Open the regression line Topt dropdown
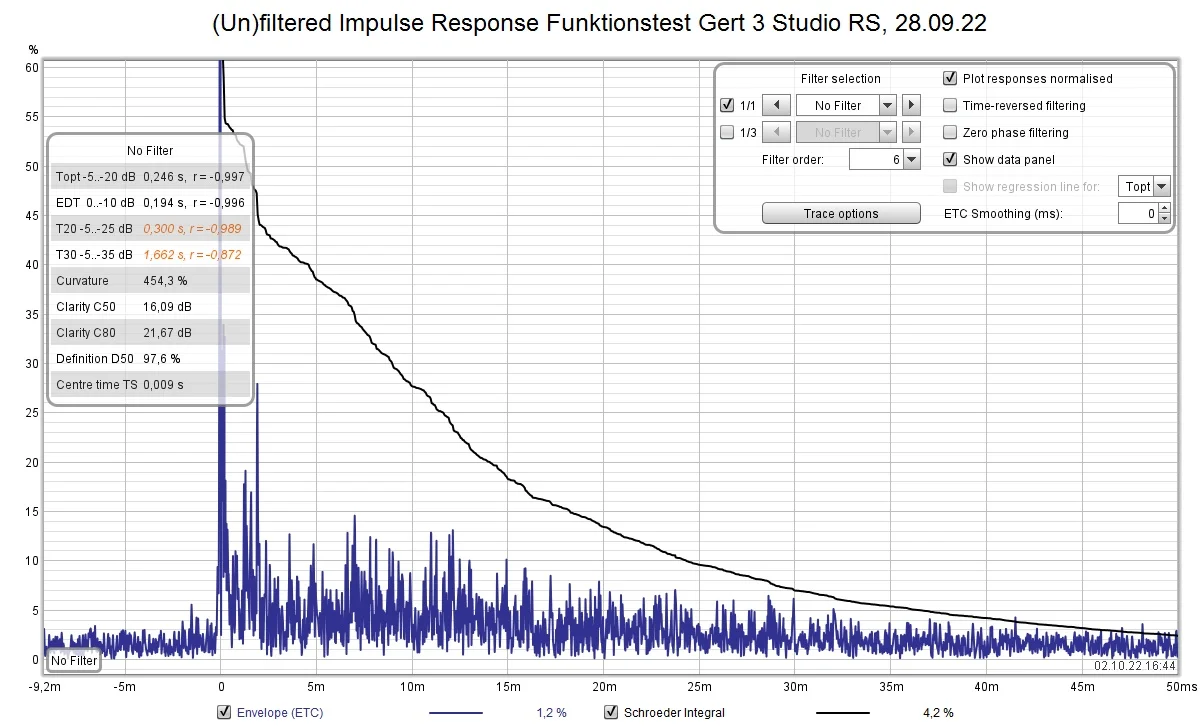The height and width of the screenshot is (727, 1200). click(x=1161, y=186)
